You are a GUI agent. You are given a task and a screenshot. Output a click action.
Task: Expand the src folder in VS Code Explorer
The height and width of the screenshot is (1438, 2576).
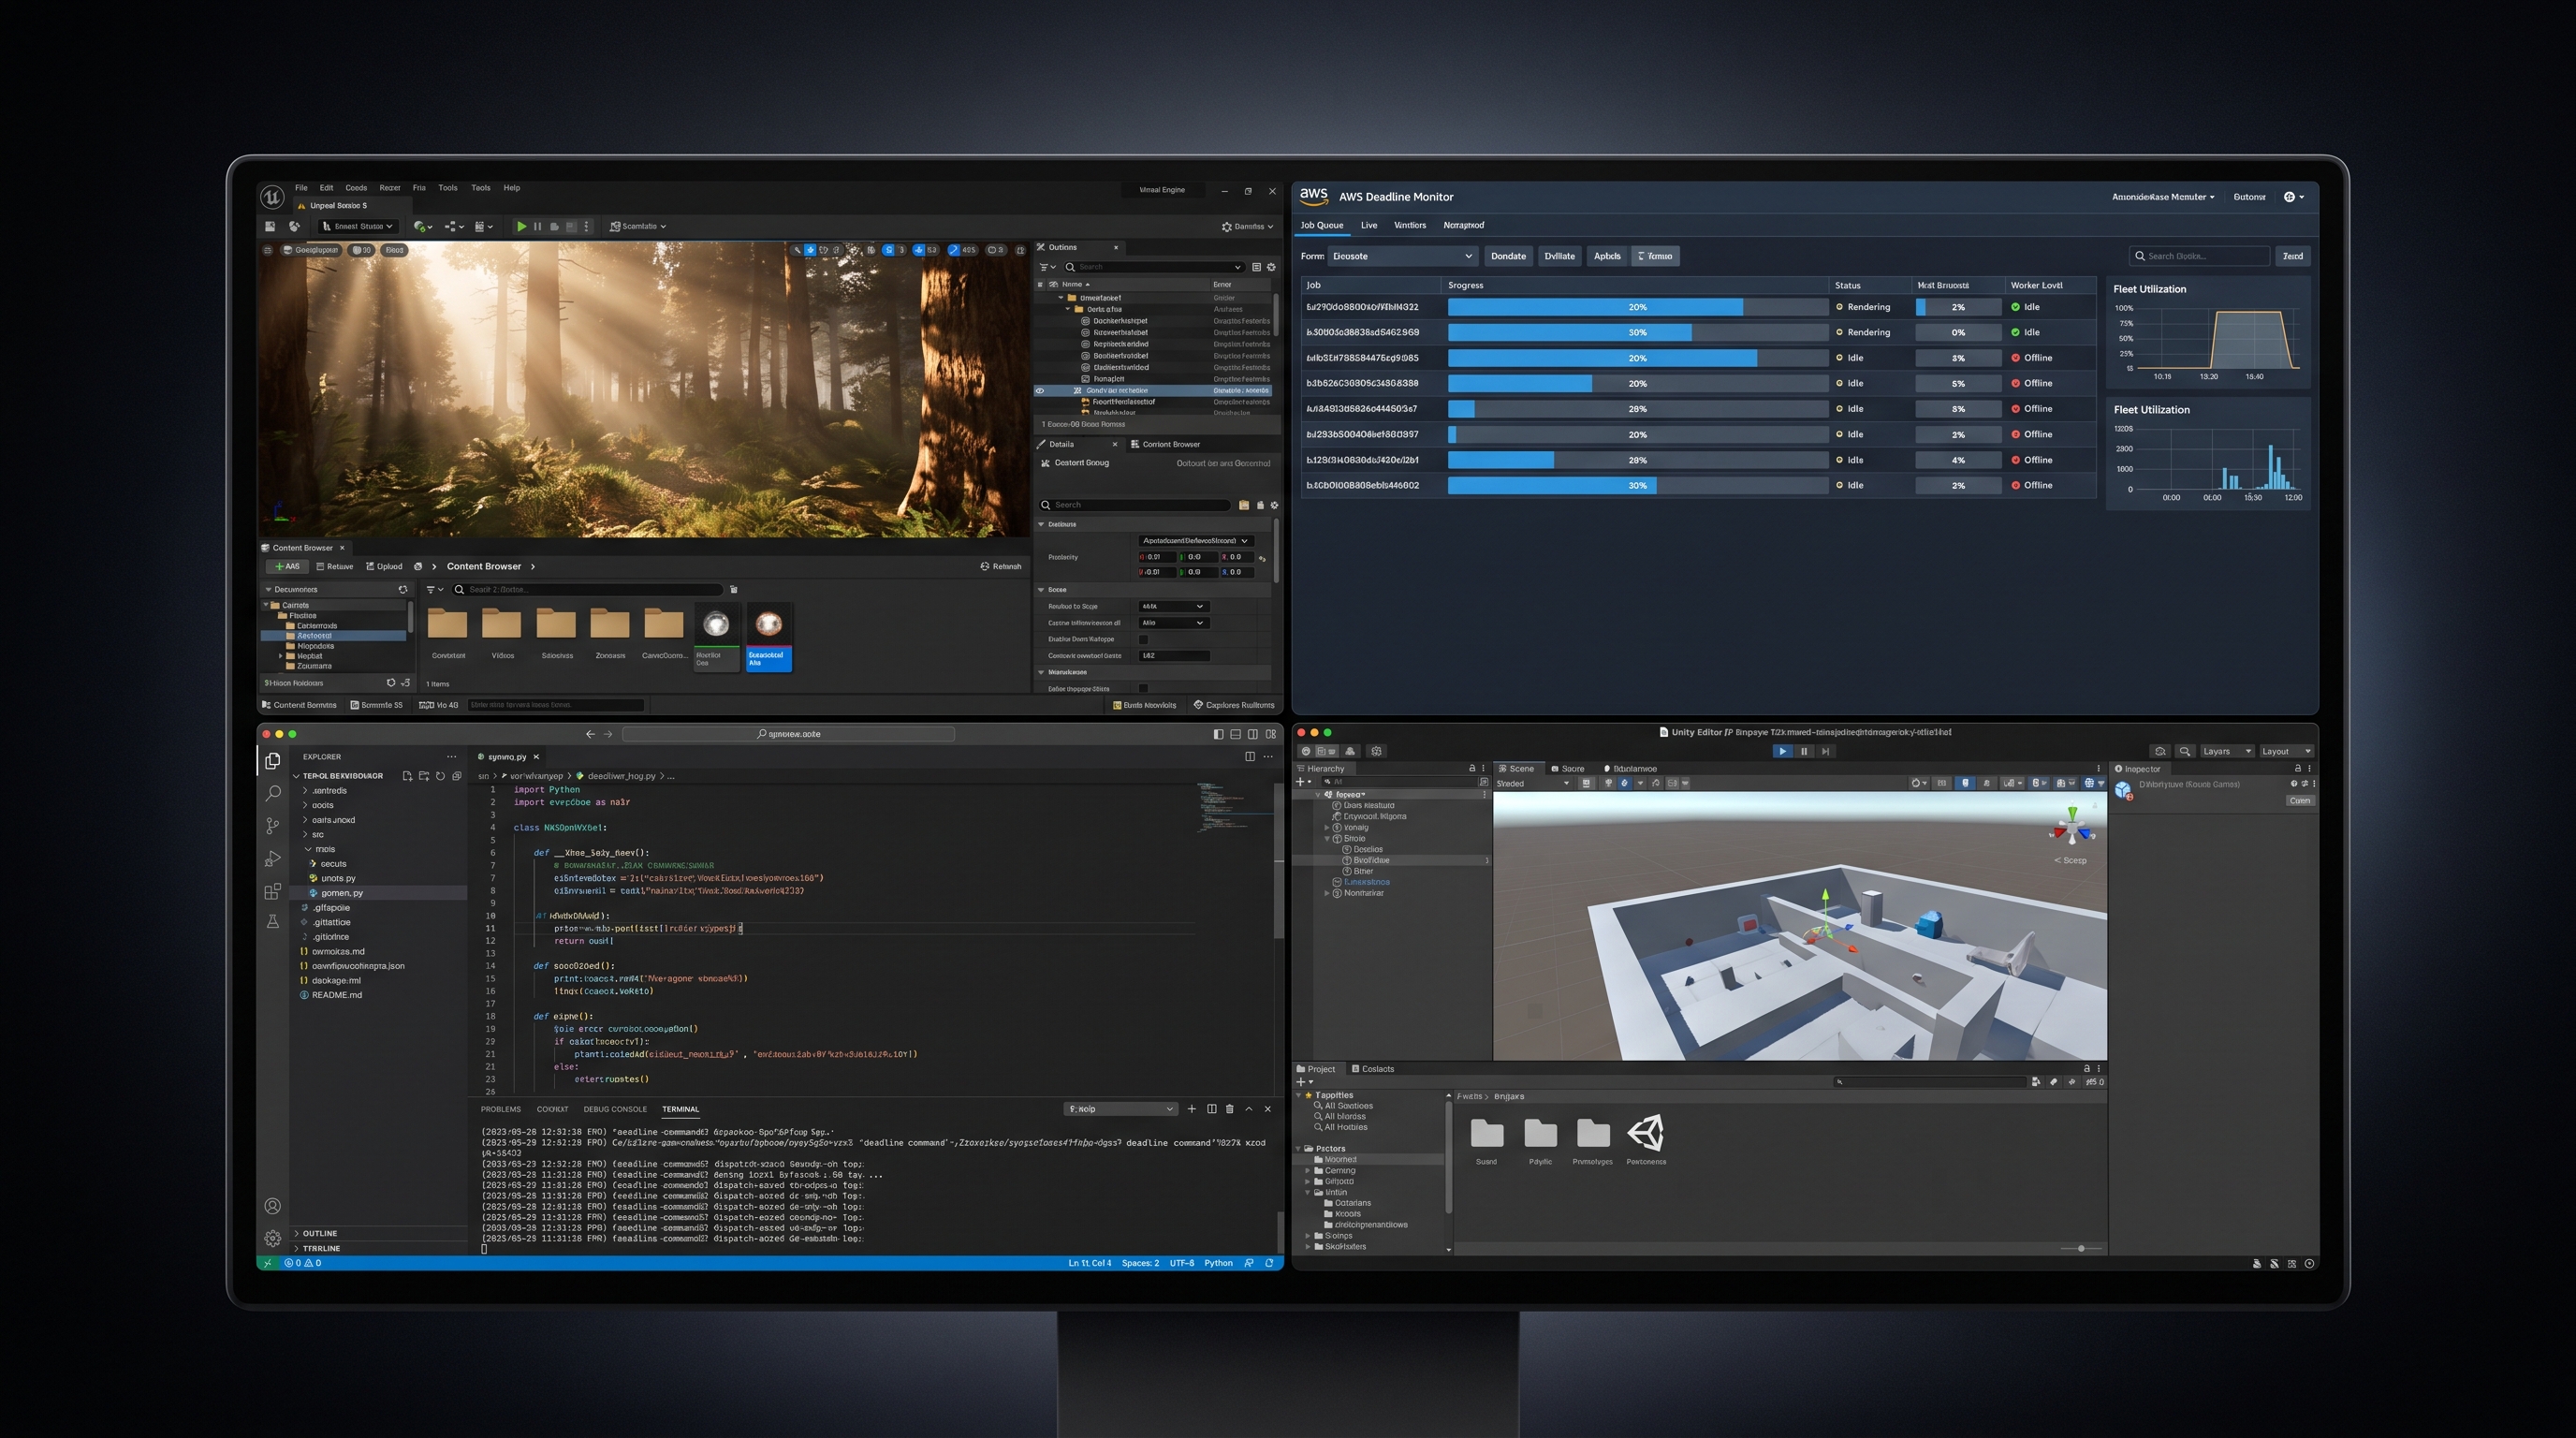tap(317, 834)
